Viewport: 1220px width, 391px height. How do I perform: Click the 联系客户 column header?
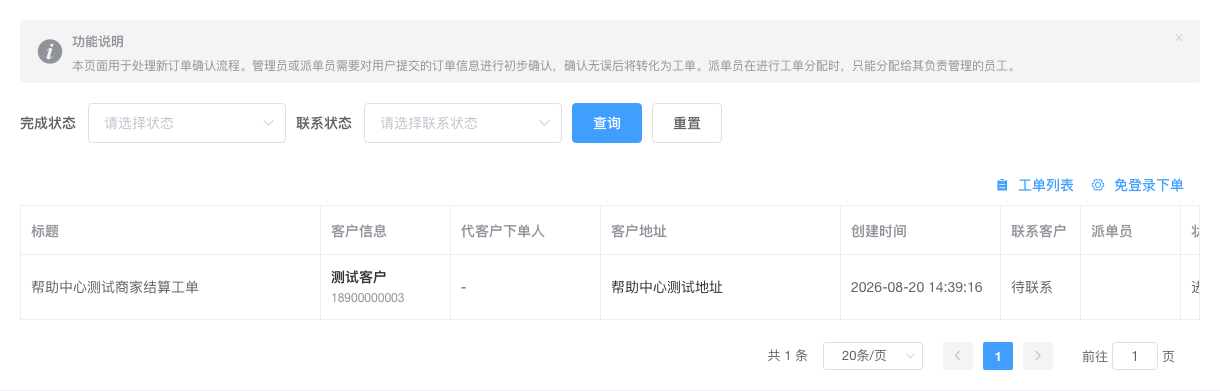click(1039, 231)
